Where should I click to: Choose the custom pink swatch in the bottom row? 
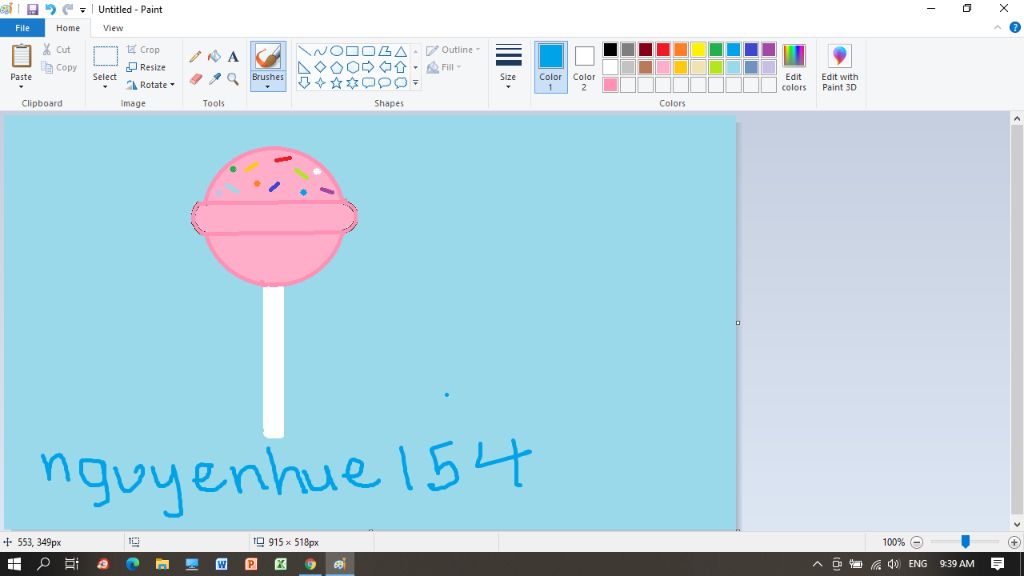click(x=610, y=85)
